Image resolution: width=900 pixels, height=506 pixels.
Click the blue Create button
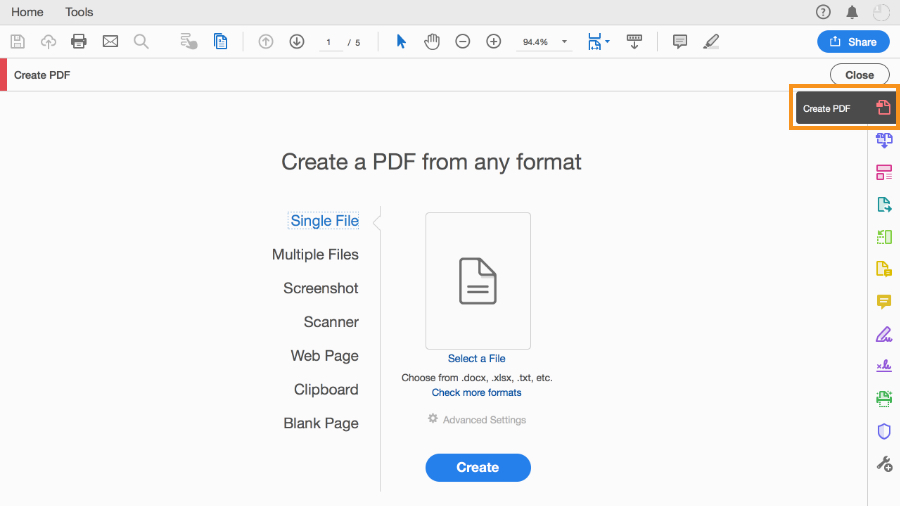pos(478,468)
